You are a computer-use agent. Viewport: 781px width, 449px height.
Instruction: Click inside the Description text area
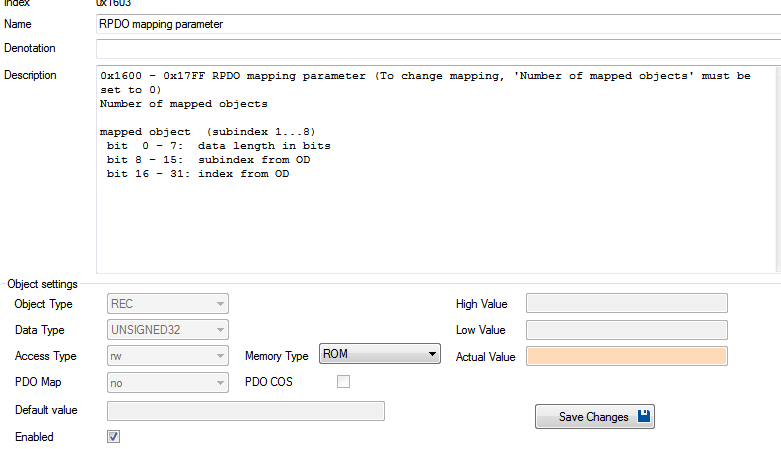coord(436,169)
